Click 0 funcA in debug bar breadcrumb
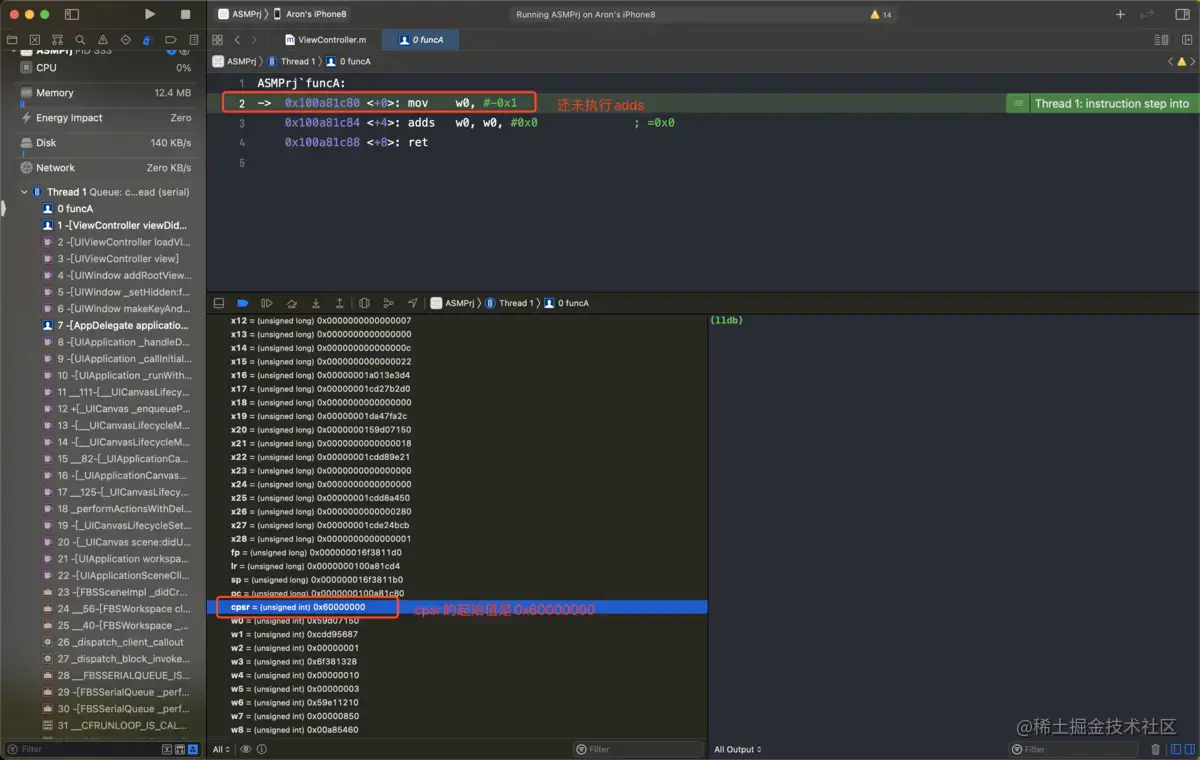Screen dimensions: 1200x760 pyautogui.click(x=567, y=303)
